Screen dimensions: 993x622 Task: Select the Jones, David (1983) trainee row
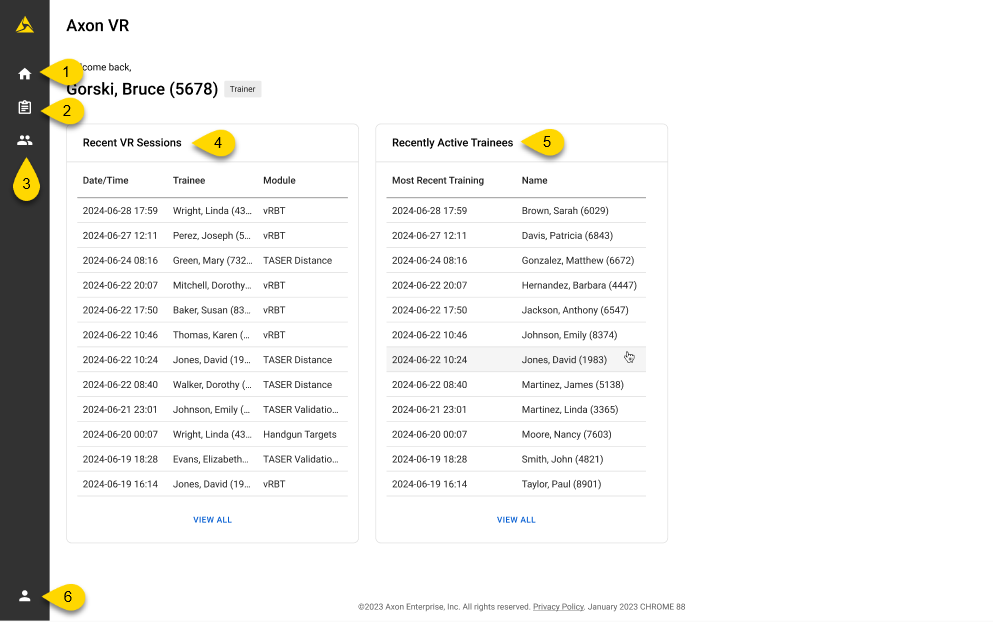(516, 360)
